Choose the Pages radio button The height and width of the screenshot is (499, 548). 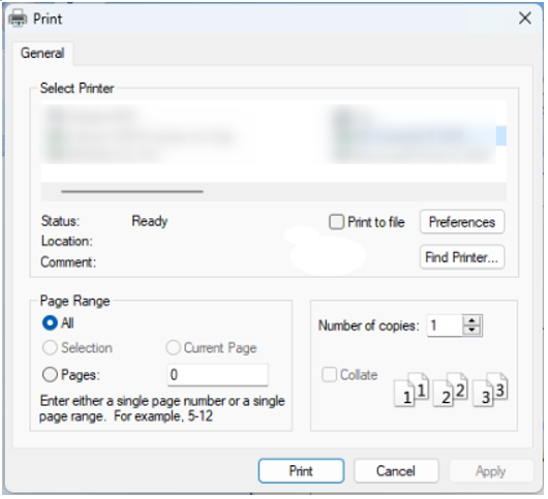(50, 375)
